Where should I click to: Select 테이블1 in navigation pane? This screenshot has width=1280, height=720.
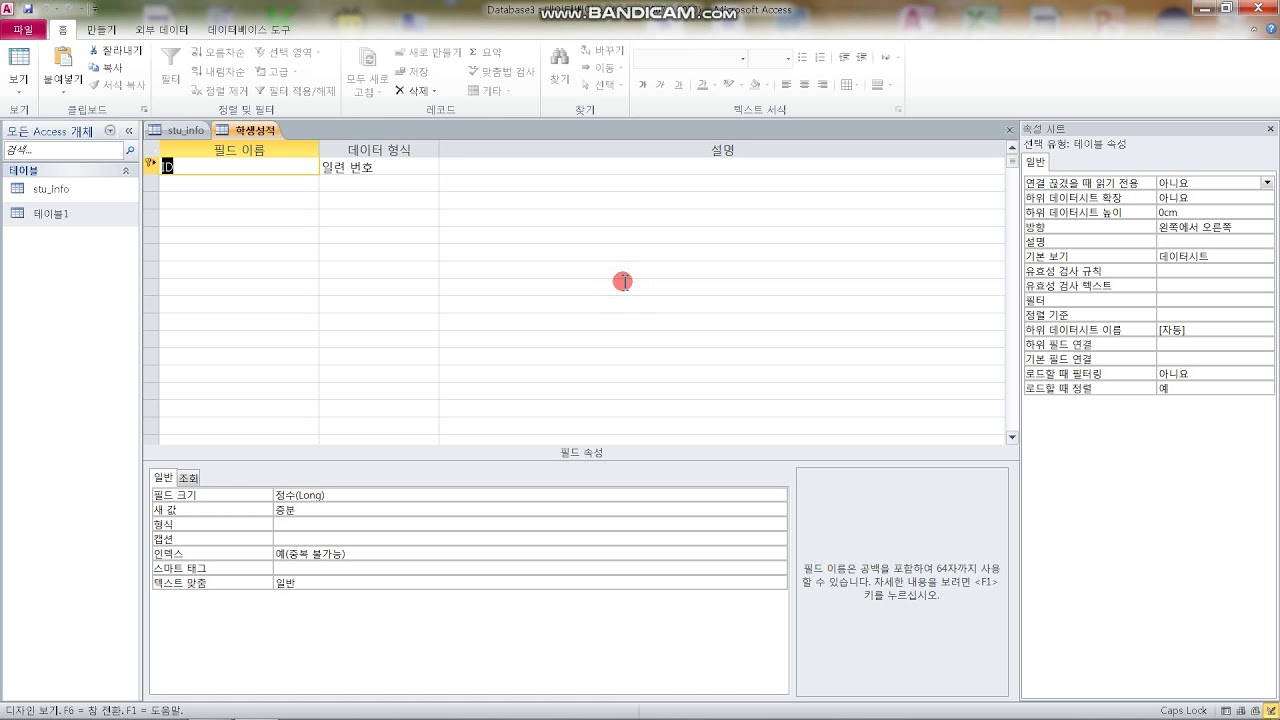pyautogui.click(x=70, y=214)
